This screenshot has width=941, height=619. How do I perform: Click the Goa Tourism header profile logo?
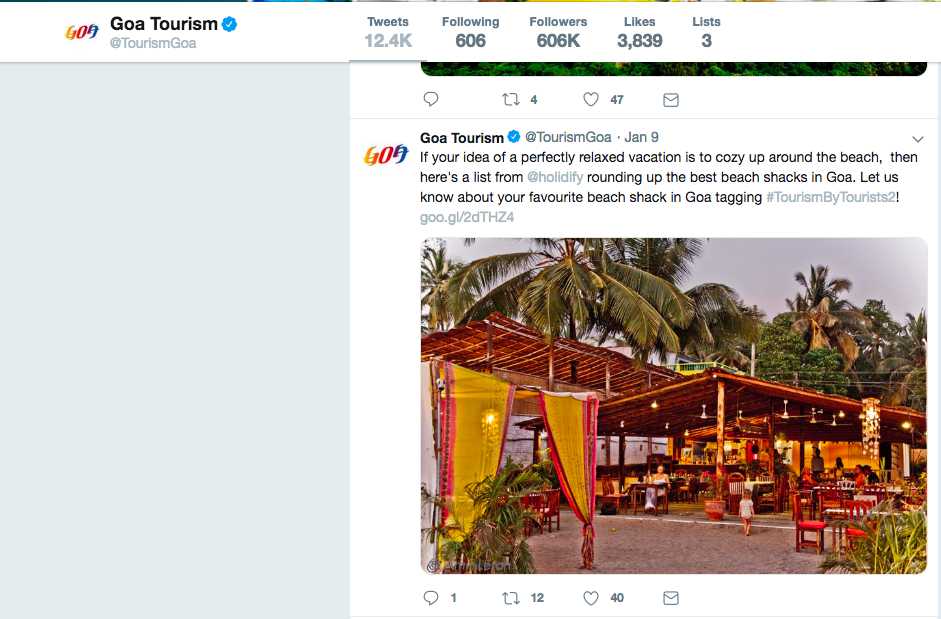point(82,32)
